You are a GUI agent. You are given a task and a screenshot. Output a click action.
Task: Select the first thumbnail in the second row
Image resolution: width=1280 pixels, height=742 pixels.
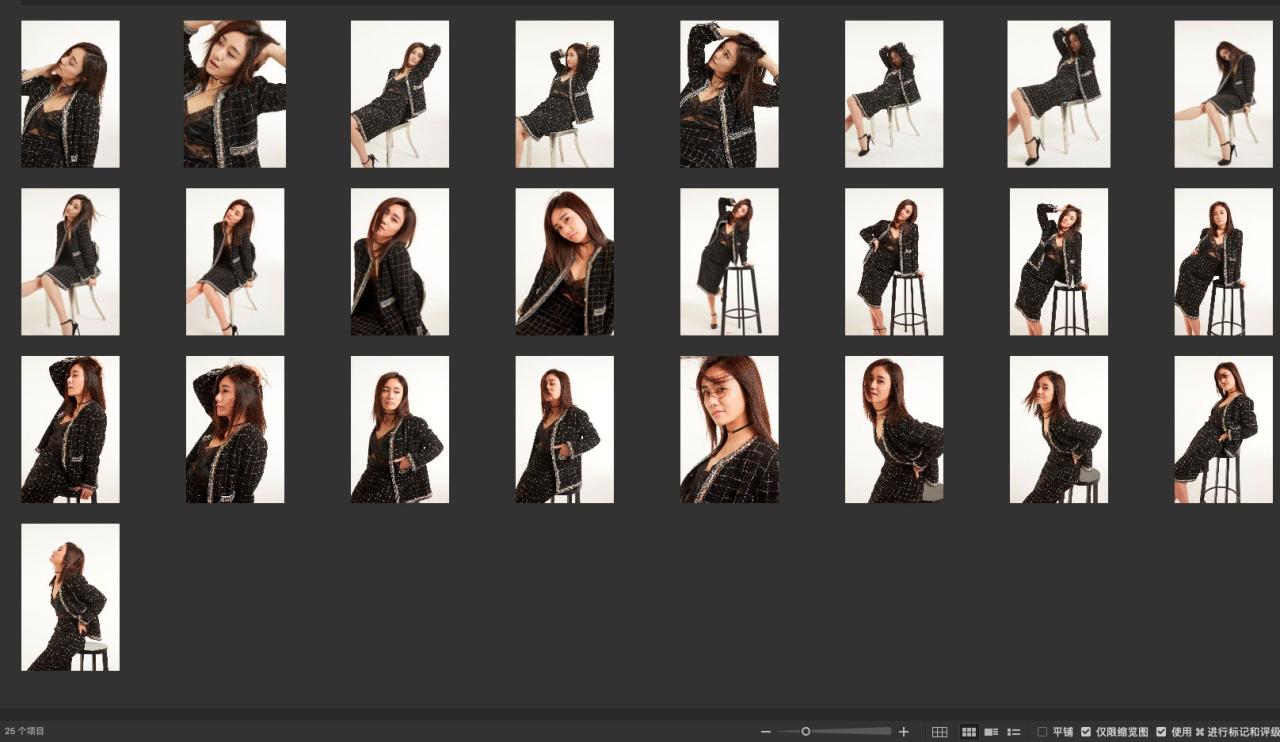[70, 262]
